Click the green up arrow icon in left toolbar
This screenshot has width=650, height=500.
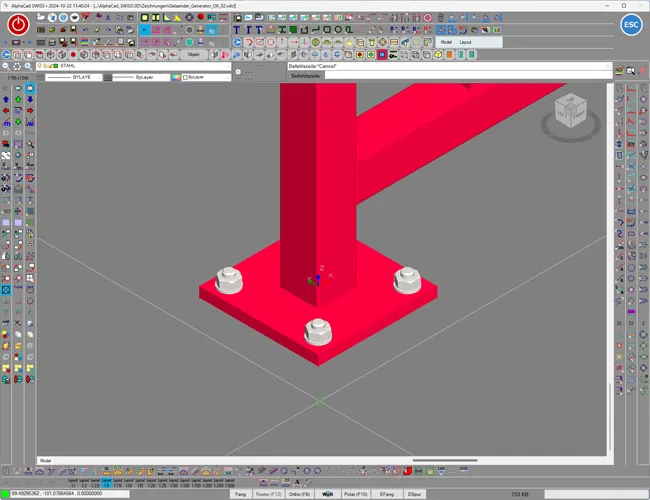point(18,99)
